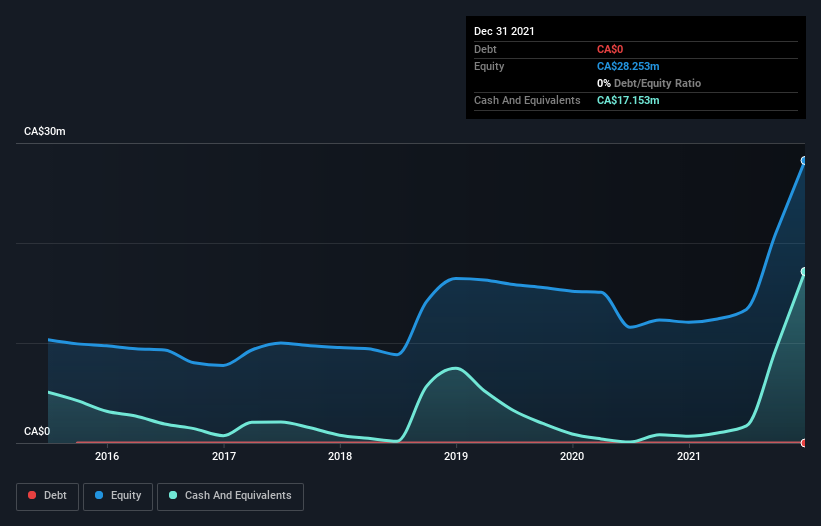This screenshot has height=526, width=821.
Task: Select the Equity endpoint marker at Dec 2021
Action: click(804, 161)
